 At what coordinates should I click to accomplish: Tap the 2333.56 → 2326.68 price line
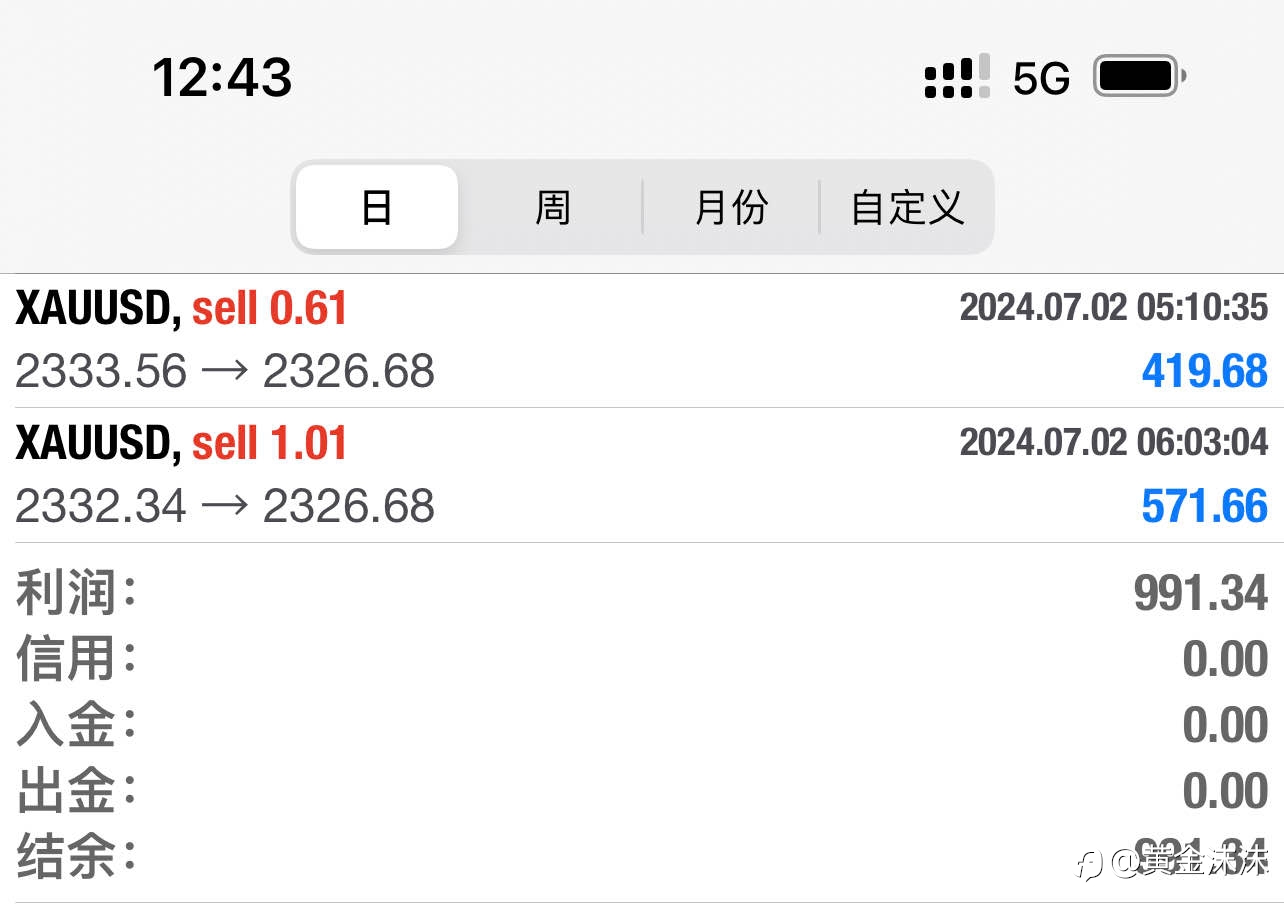(x=225, y=372)
